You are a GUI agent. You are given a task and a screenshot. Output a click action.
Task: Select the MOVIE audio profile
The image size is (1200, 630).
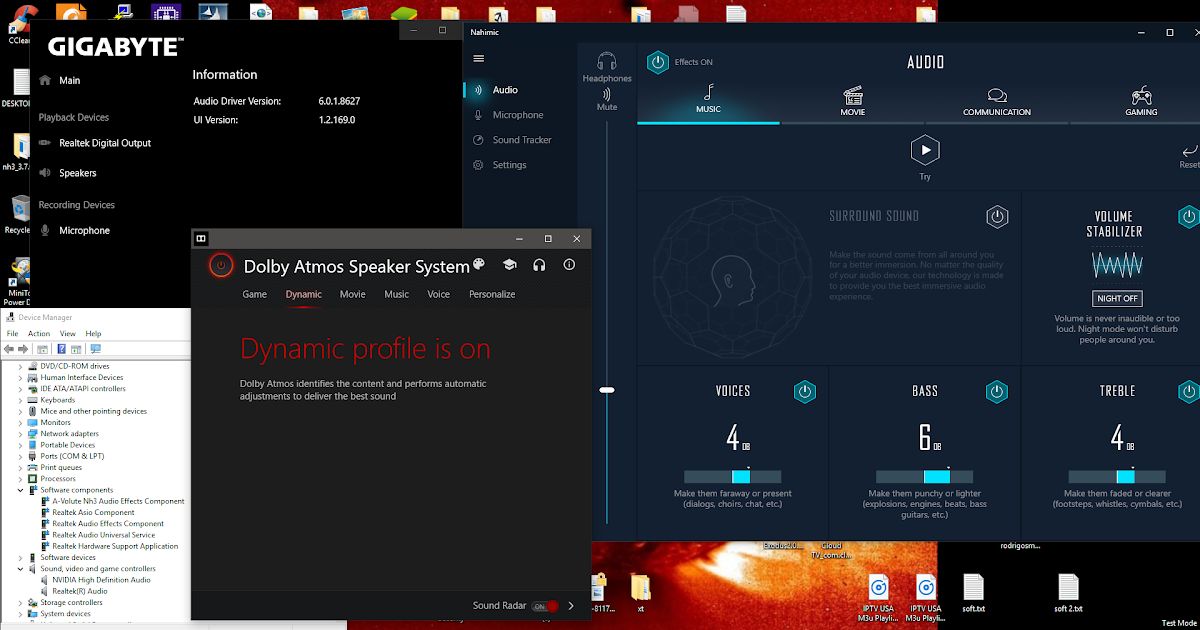[853, 100]
